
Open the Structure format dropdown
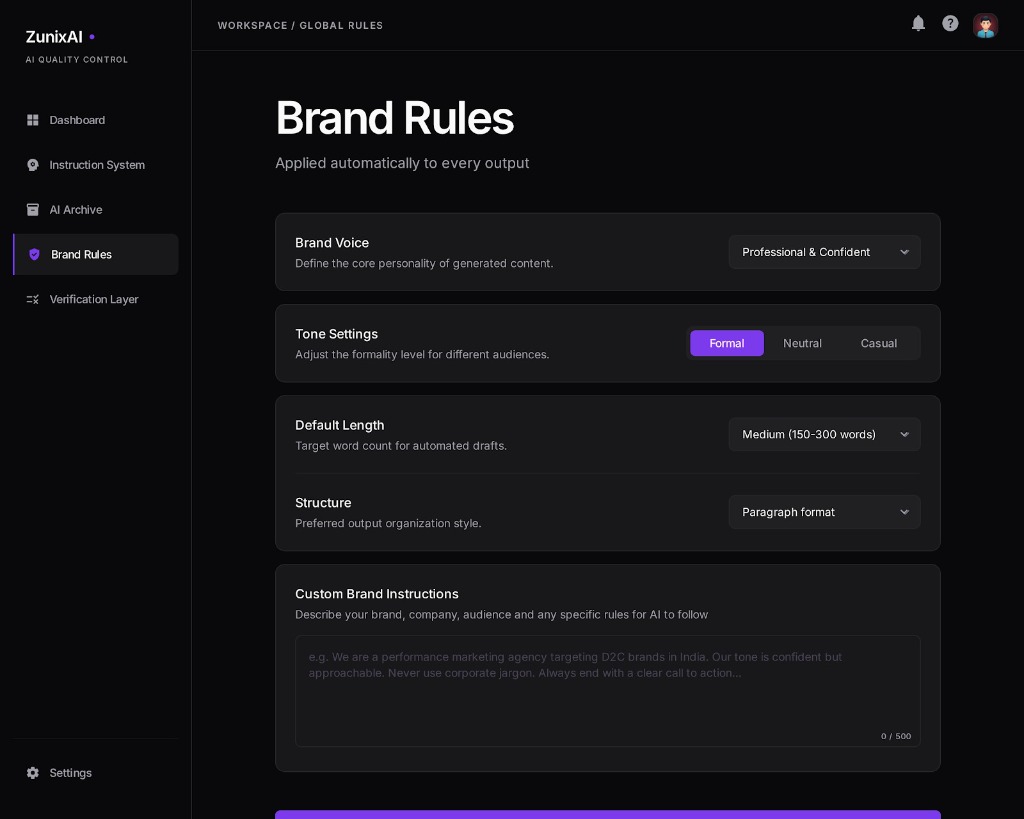pos(824,512)
